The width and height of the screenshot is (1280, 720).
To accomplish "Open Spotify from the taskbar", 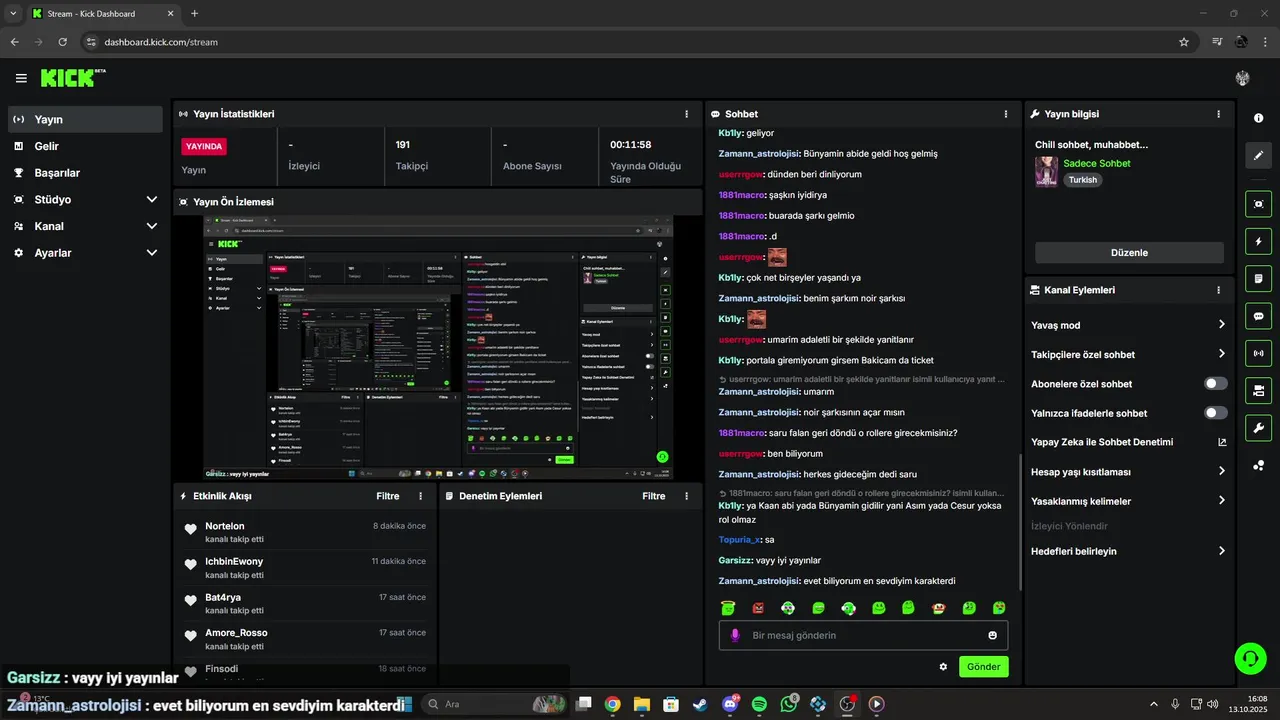I will click(759, 704).
